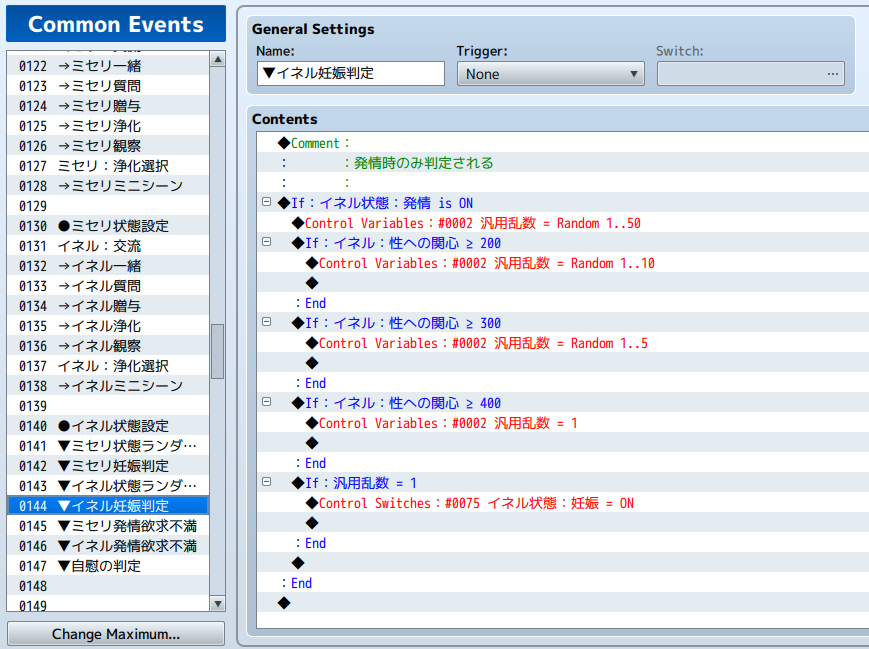Select common event 0131 イネル:交流
This screenshot has height=649, width=869.
click(x=108, y=246)
